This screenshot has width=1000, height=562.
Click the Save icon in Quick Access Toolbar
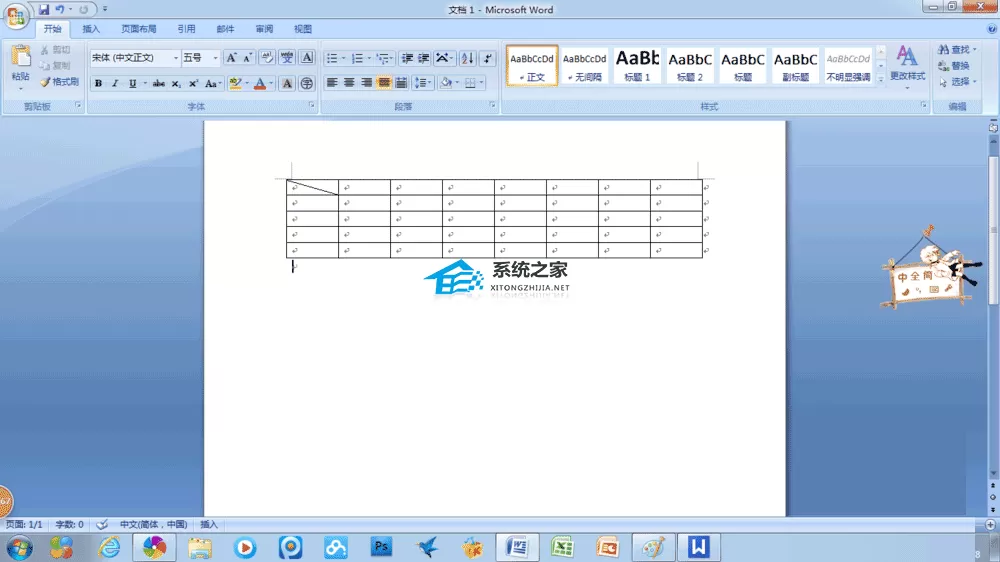tap(43, 10)
